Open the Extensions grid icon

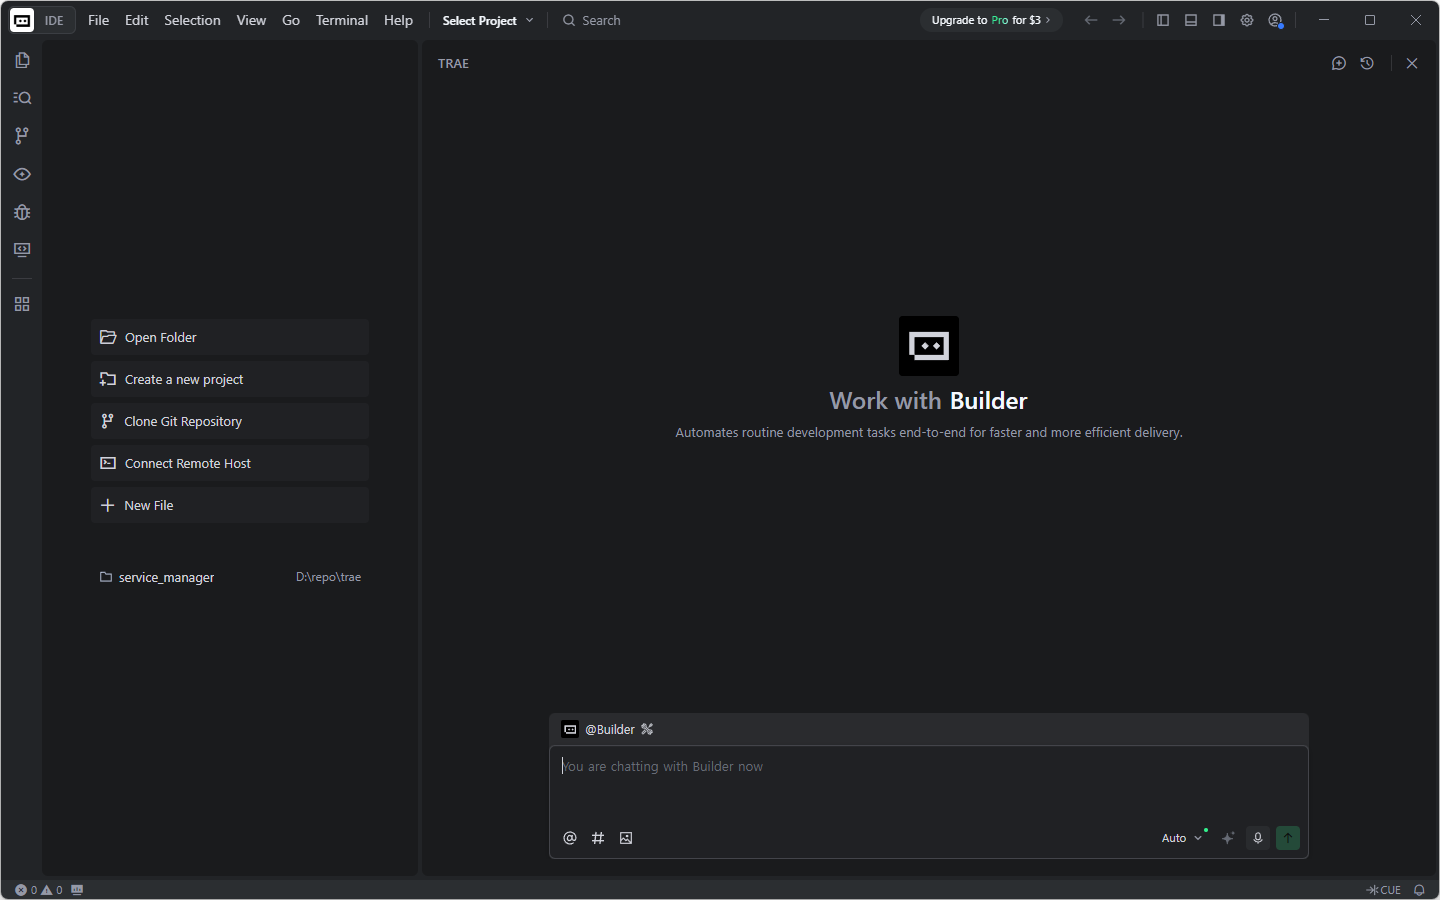tap(22, 304)
